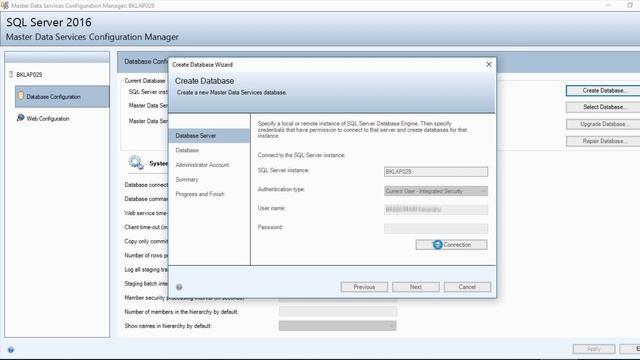Select Database wizard step
Image resolution: width=640 pixels, height=360 pixels.
[187, 150]
